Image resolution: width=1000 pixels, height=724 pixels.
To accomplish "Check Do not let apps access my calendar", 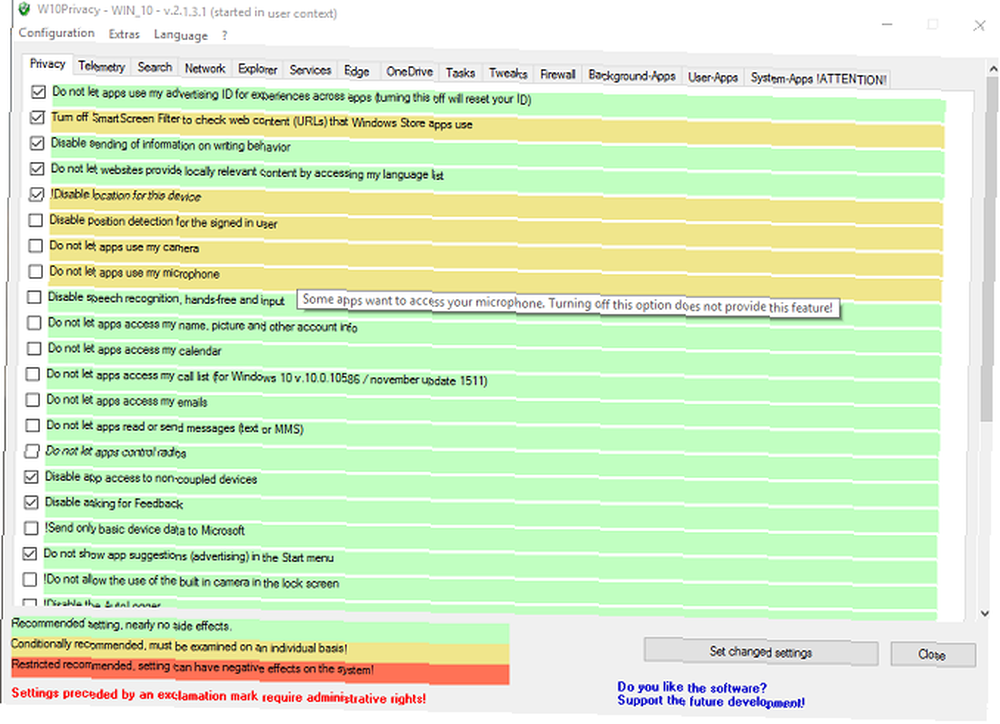I will (x=34, y=348).
